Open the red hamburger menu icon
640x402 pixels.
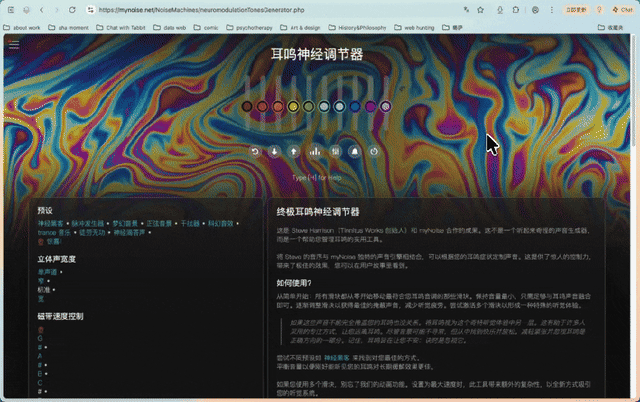click(14, 44)
